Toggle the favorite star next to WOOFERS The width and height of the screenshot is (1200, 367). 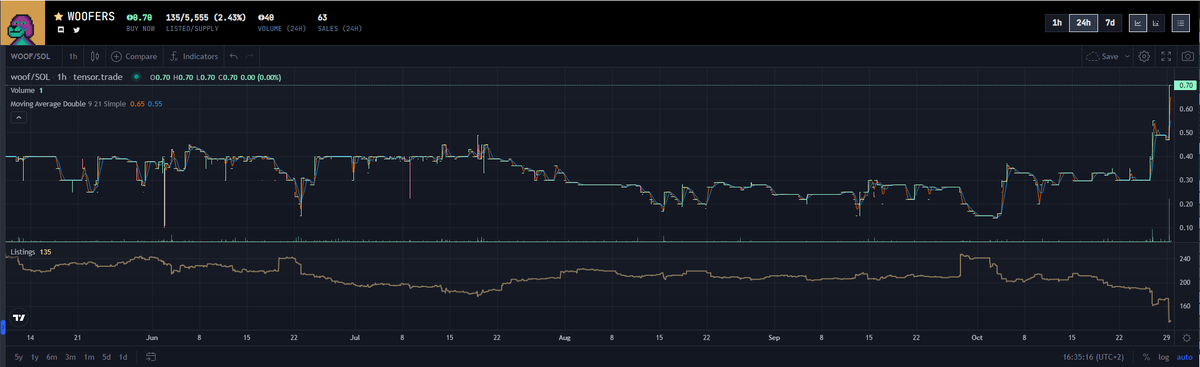tap(58, 16)
